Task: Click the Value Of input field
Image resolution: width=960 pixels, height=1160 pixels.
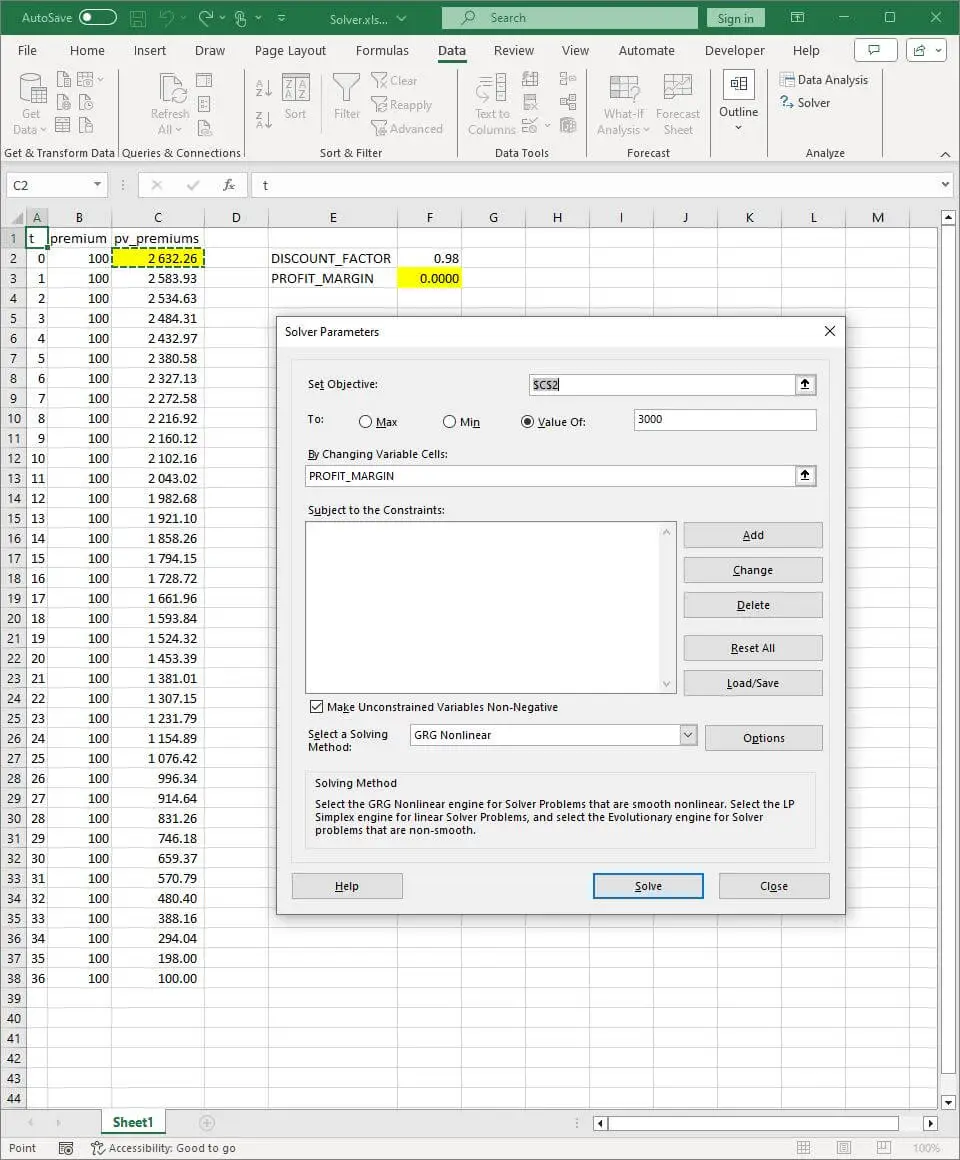Action: 725,419
